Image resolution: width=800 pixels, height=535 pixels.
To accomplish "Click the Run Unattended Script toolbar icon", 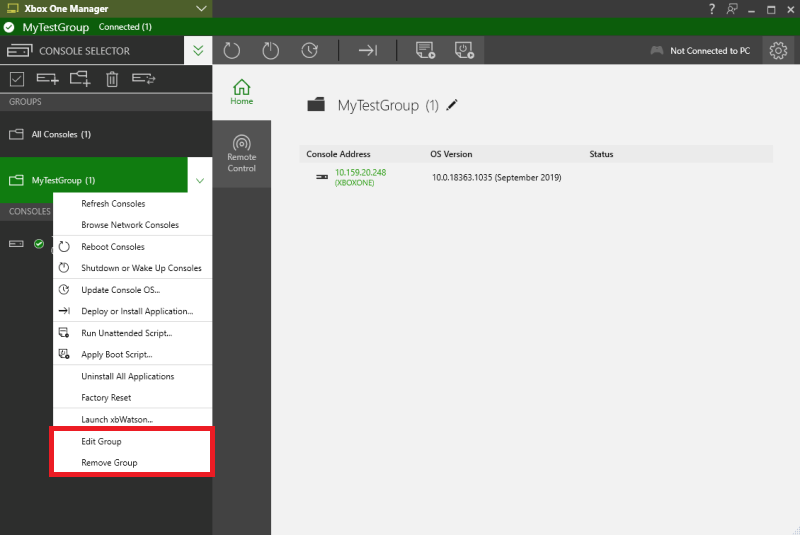I will [425, 50].
